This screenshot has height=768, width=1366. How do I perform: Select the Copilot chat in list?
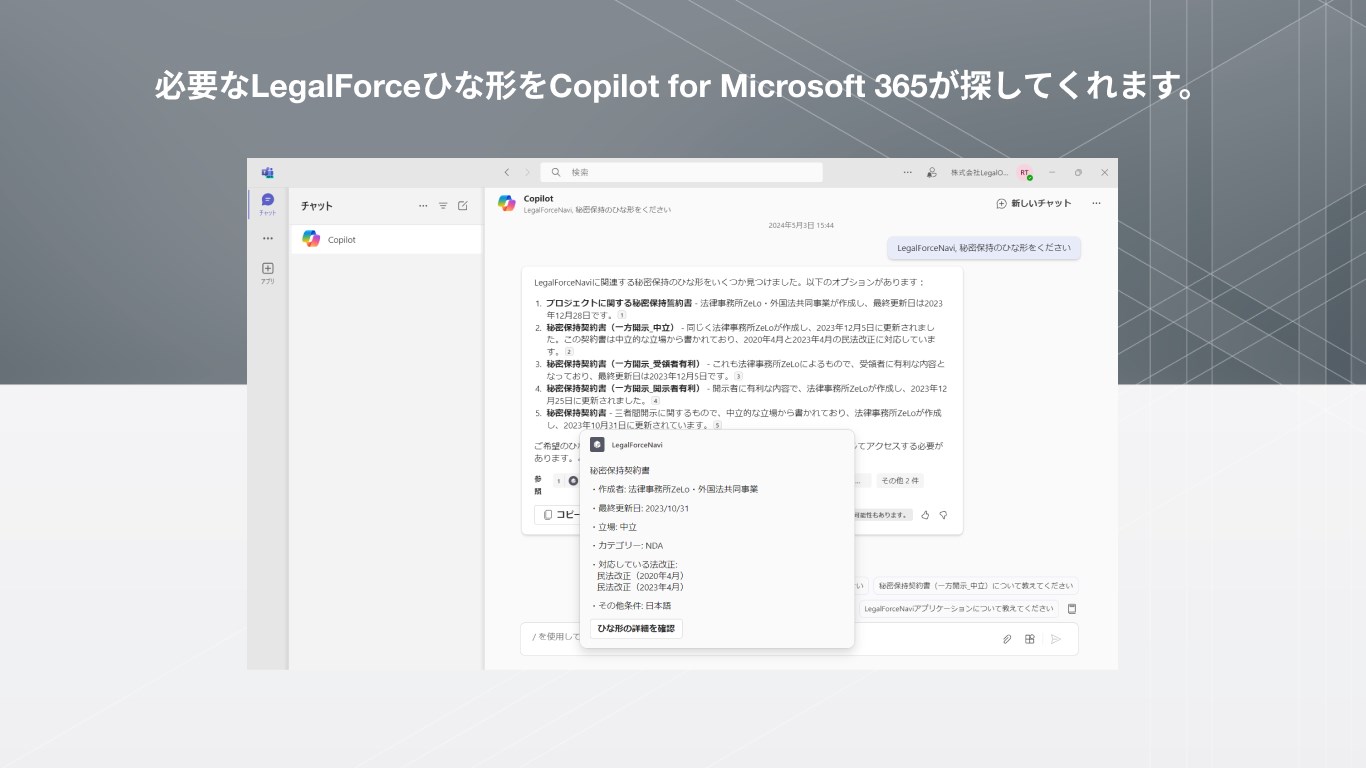[385, 239]
